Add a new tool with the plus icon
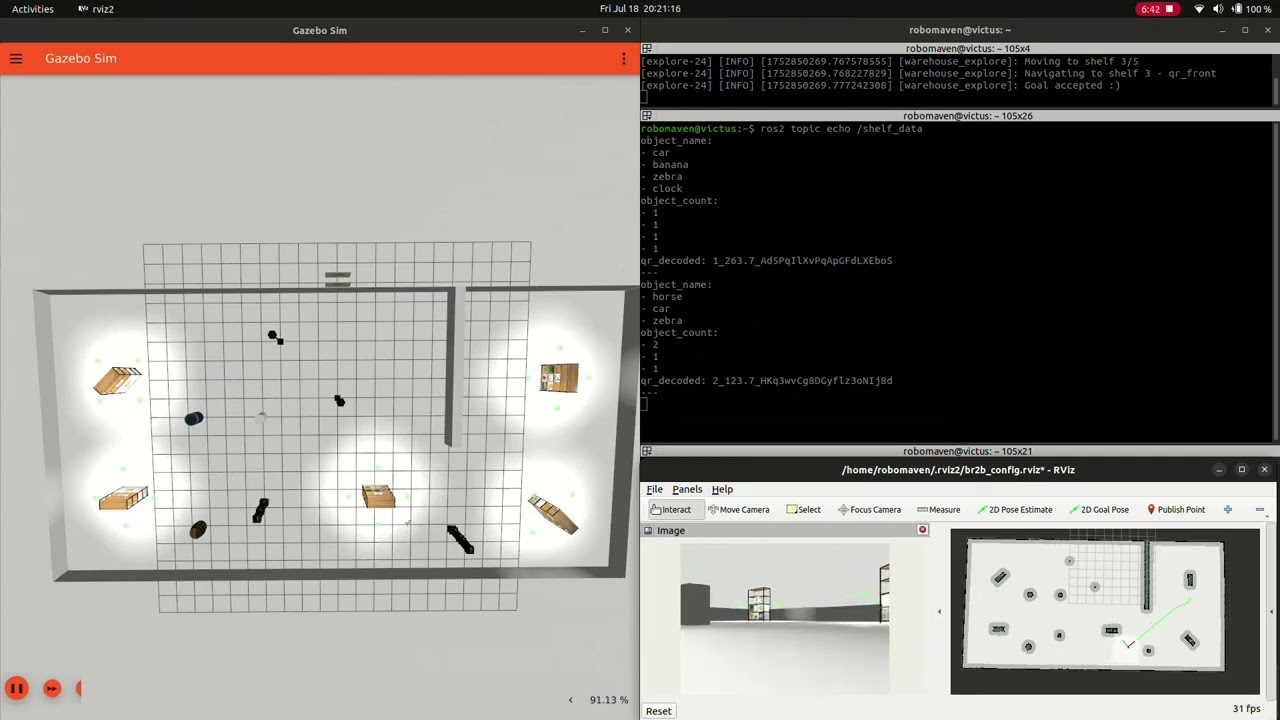The height and width of the screenshot is (720, 1280). tap(1228, 510)
